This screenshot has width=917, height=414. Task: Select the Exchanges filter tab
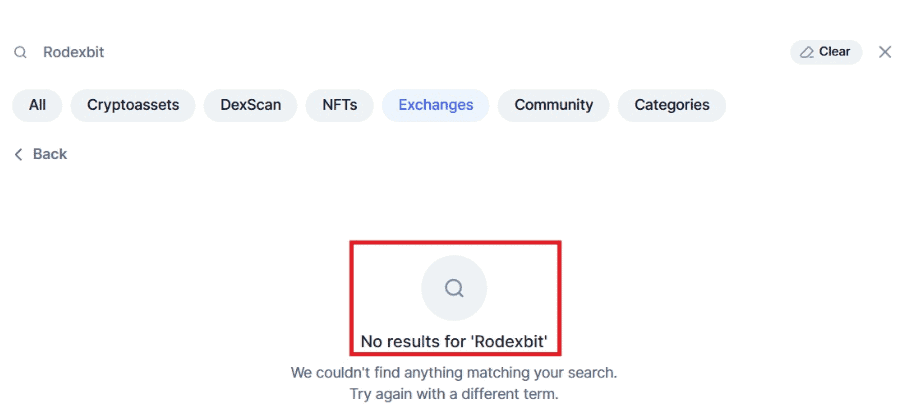coord(436,105)
